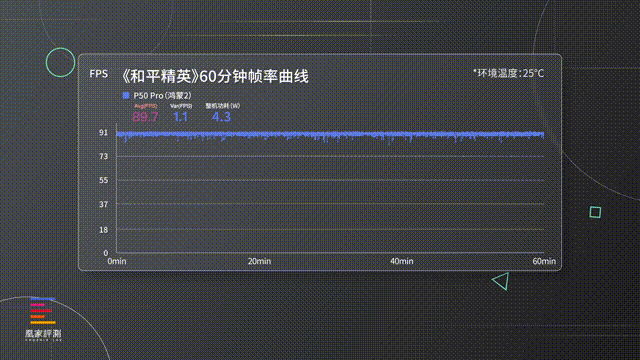Viewport: 640px width, 360px height.
Task: Click the x-axis label 60min
Action: [x=544, y=261]
